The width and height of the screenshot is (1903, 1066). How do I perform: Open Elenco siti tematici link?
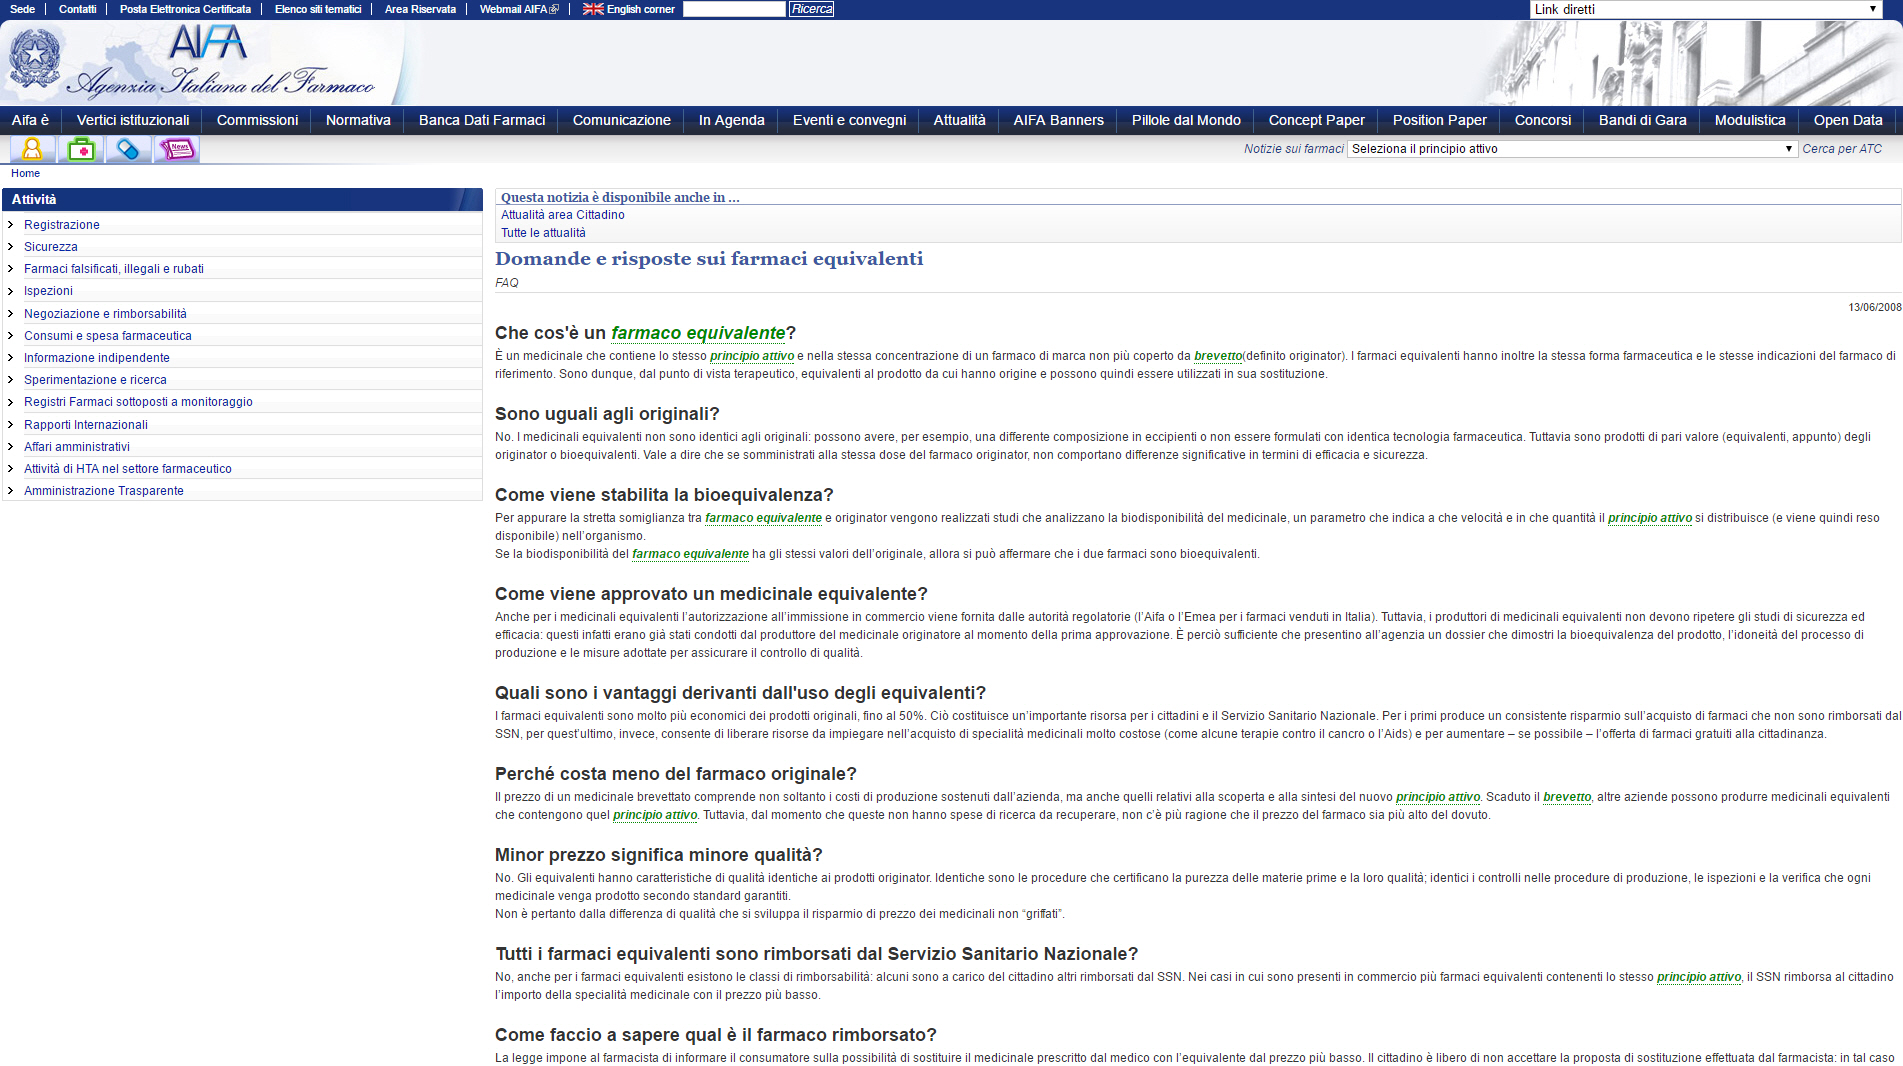tap(318, 9)
